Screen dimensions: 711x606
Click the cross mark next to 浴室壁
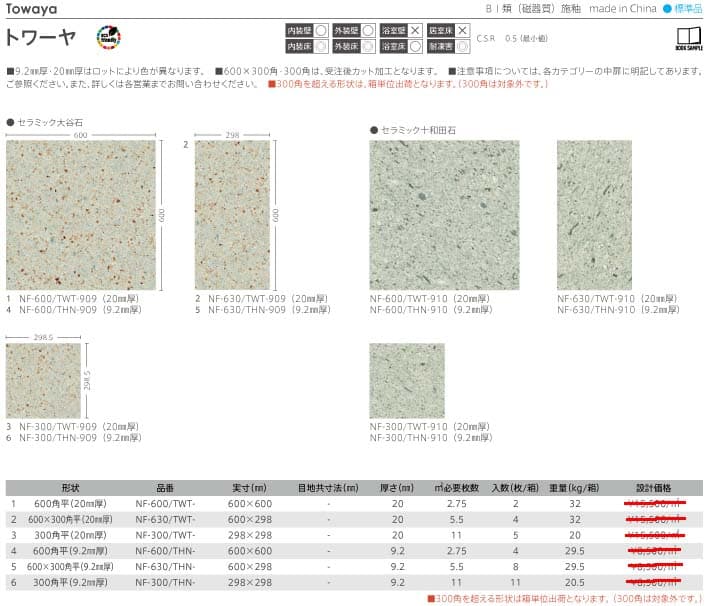coord(415,30)
